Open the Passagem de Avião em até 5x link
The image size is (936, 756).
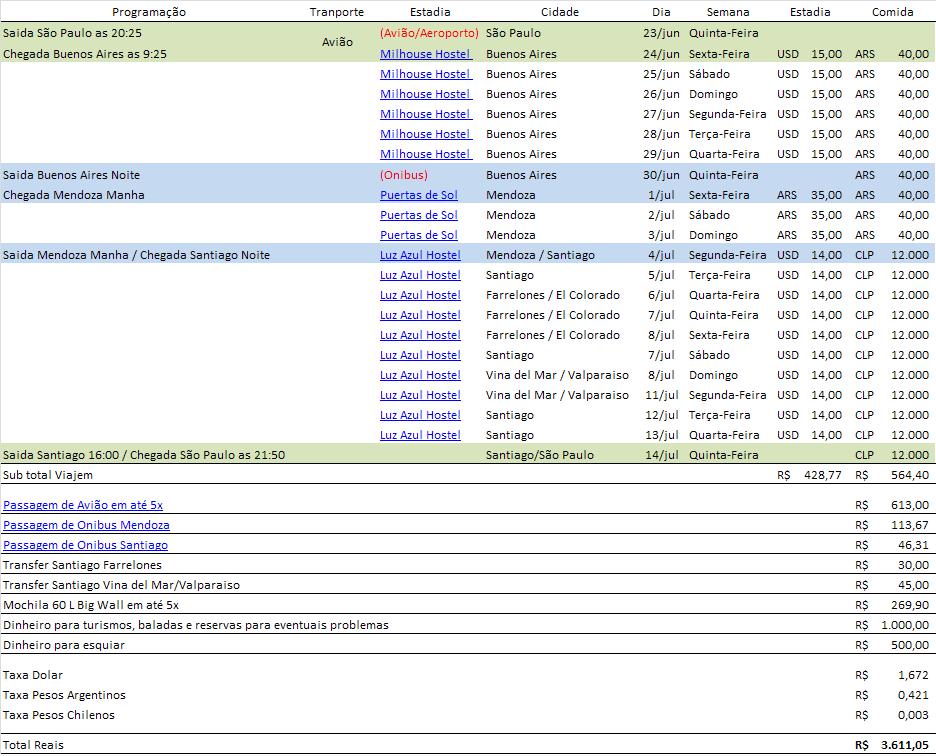point(84,504)
